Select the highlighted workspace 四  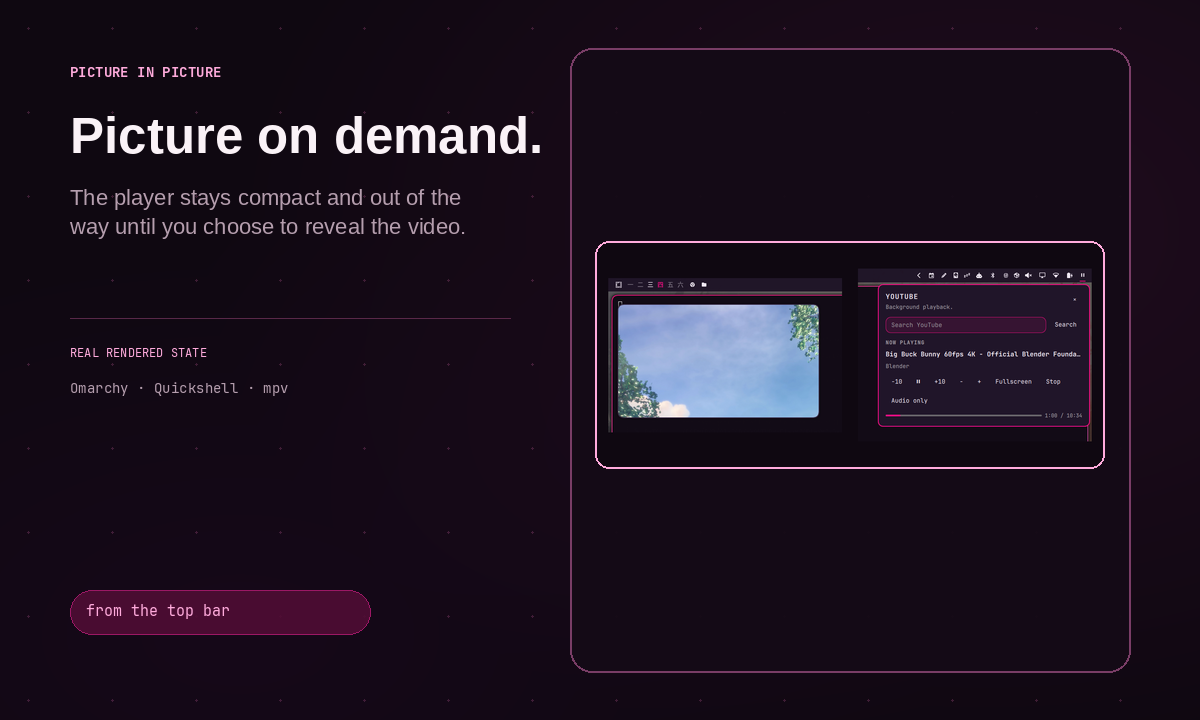pyautogui.click(x=661, y=285)
